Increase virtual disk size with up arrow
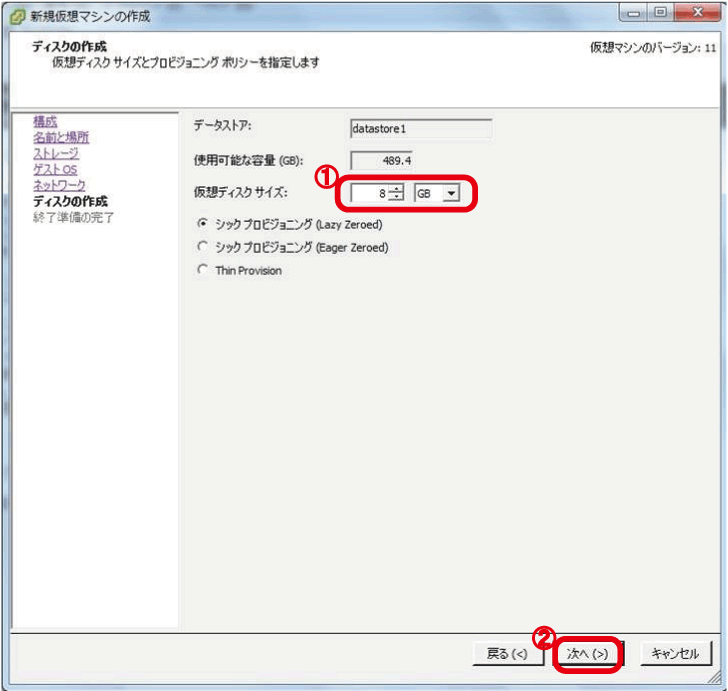728x691 pixels. (x=396, y=189)
